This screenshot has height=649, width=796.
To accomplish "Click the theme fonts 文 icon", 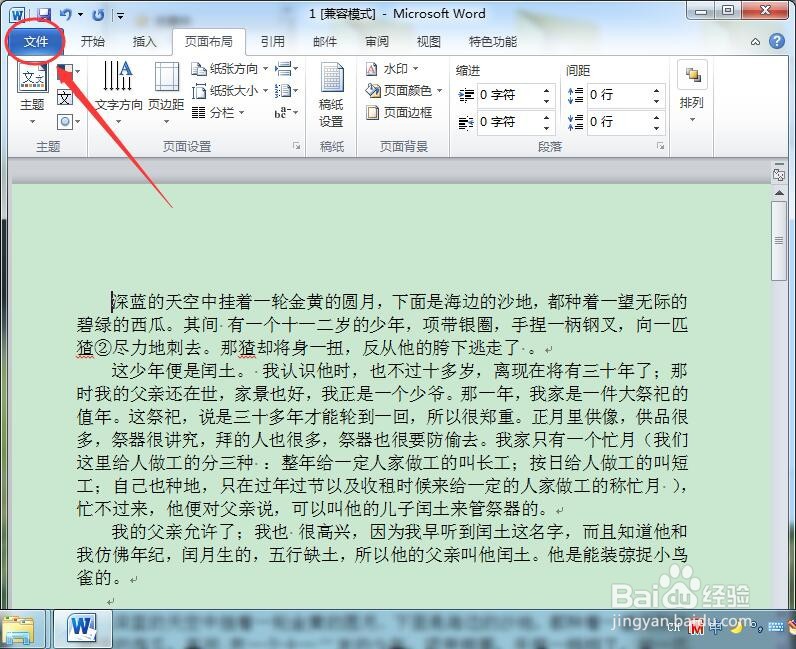I will (64, 96).
